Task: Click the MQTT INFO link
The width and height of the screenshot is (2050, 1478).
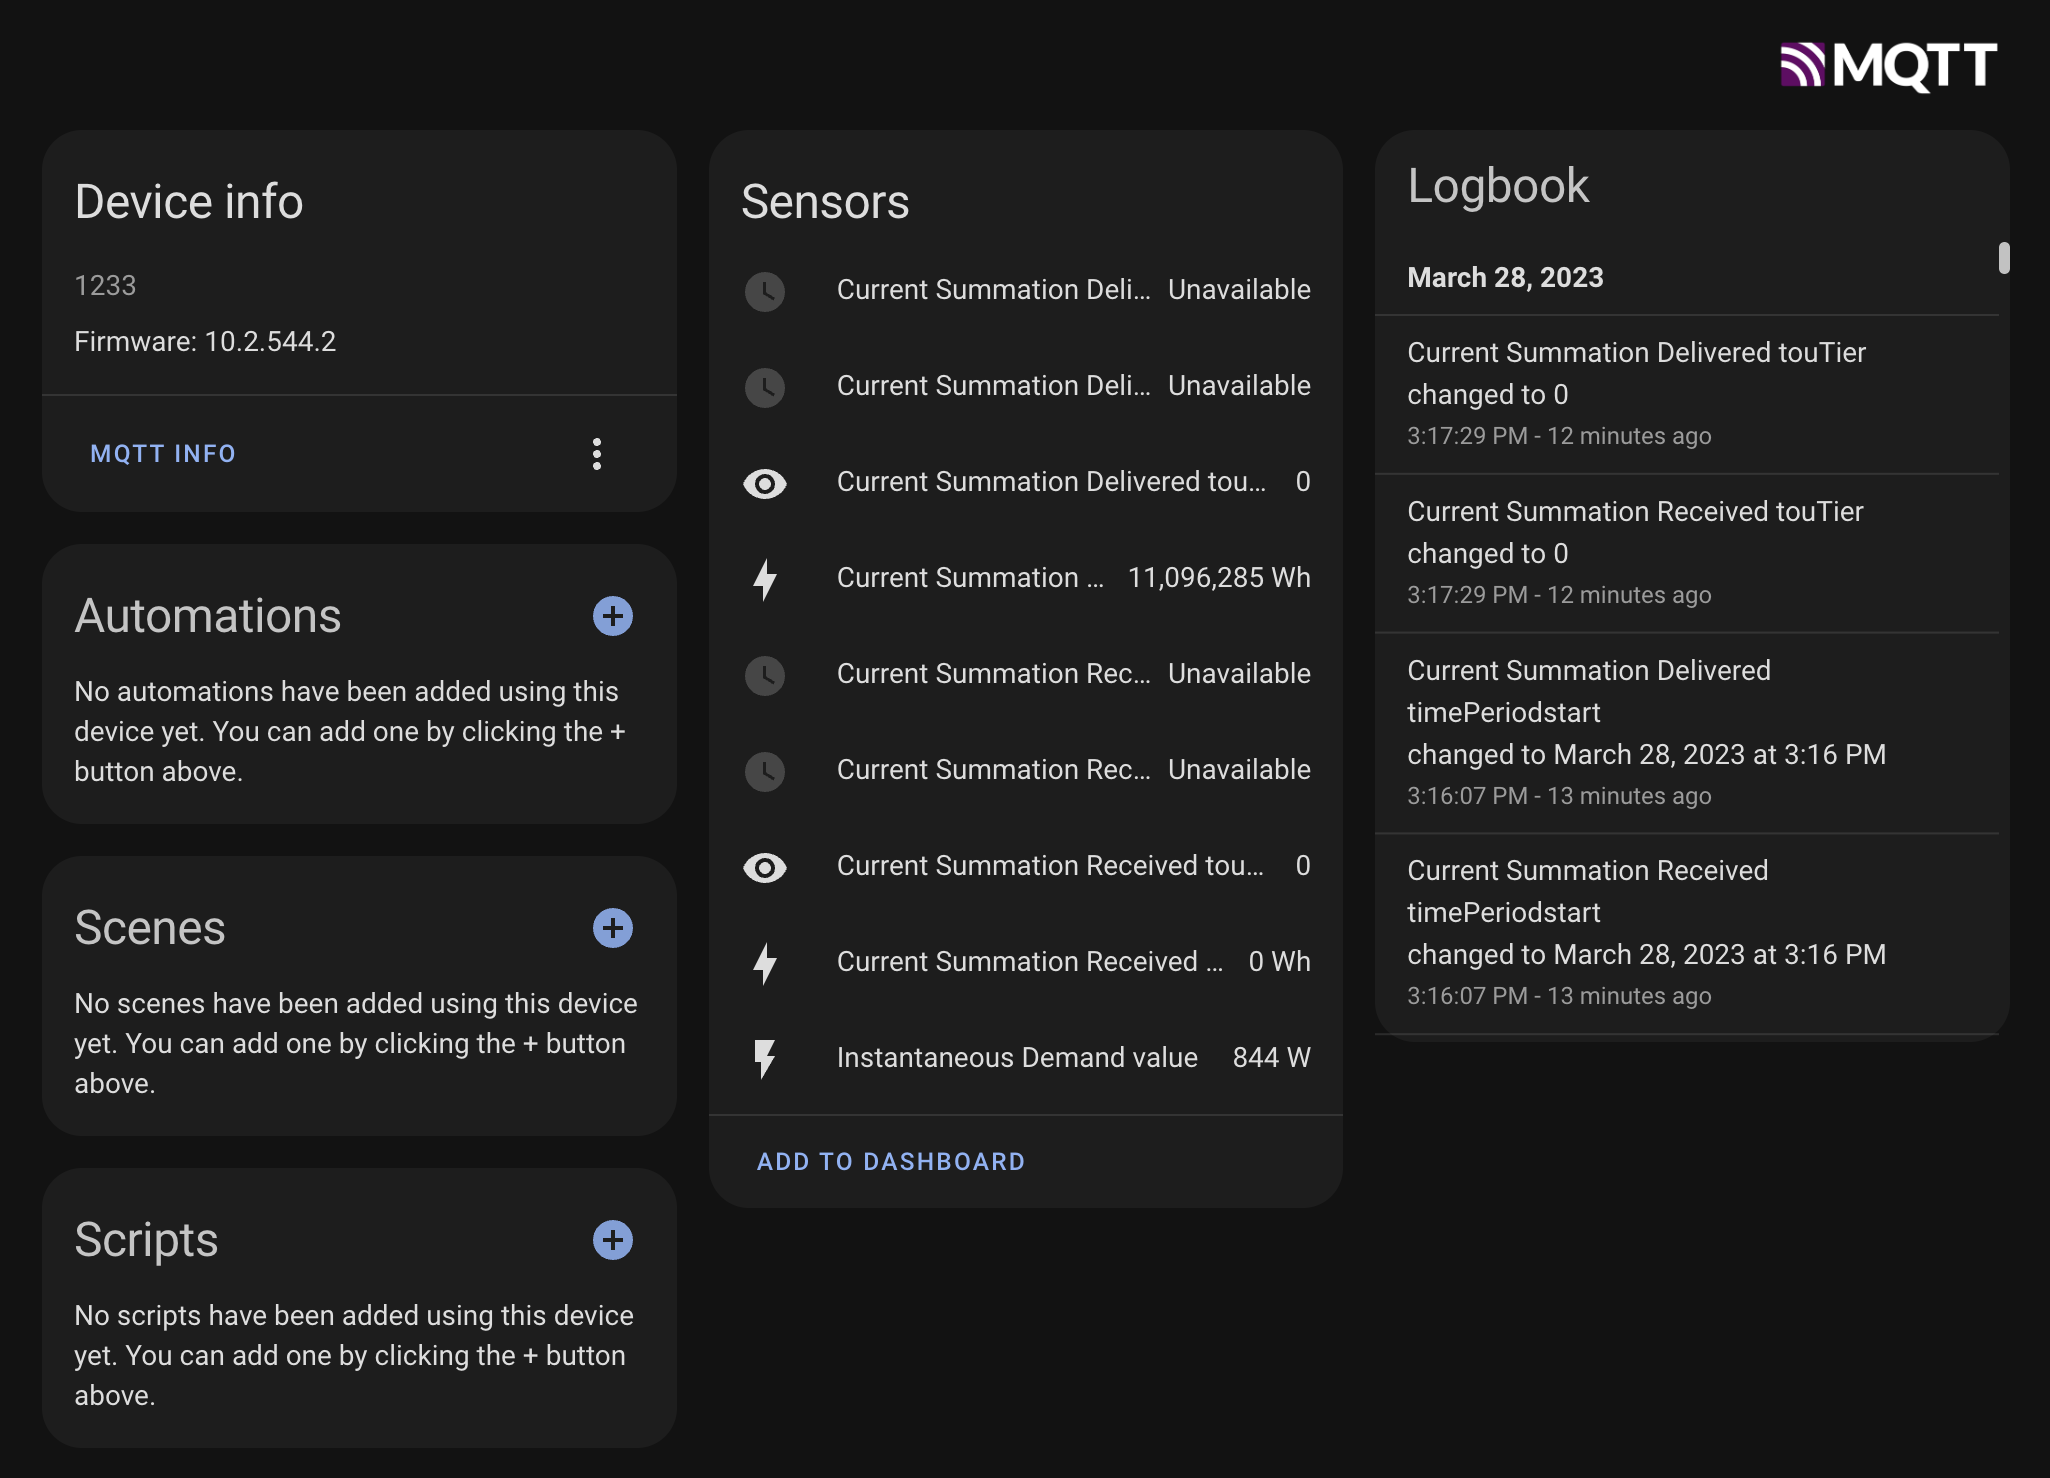Action: (163, 454)
